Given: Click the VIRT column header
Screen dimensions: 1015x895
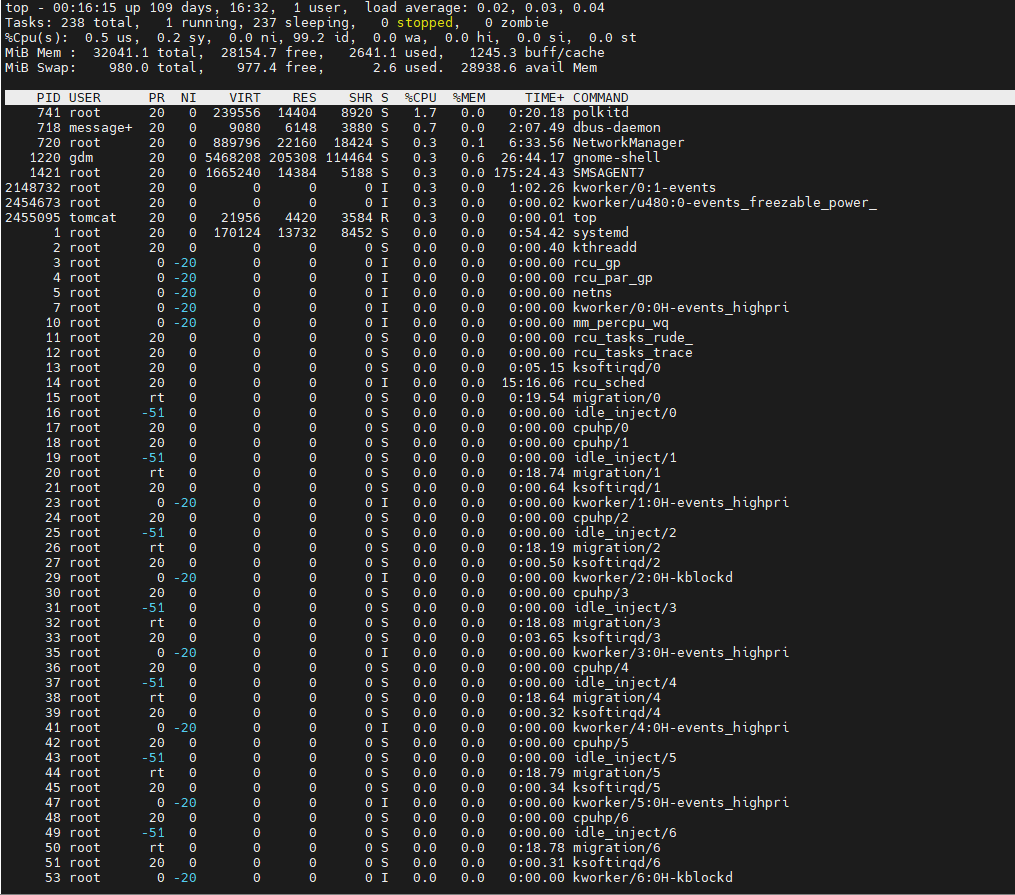Looking at the screenshot, I should point(245,98).
